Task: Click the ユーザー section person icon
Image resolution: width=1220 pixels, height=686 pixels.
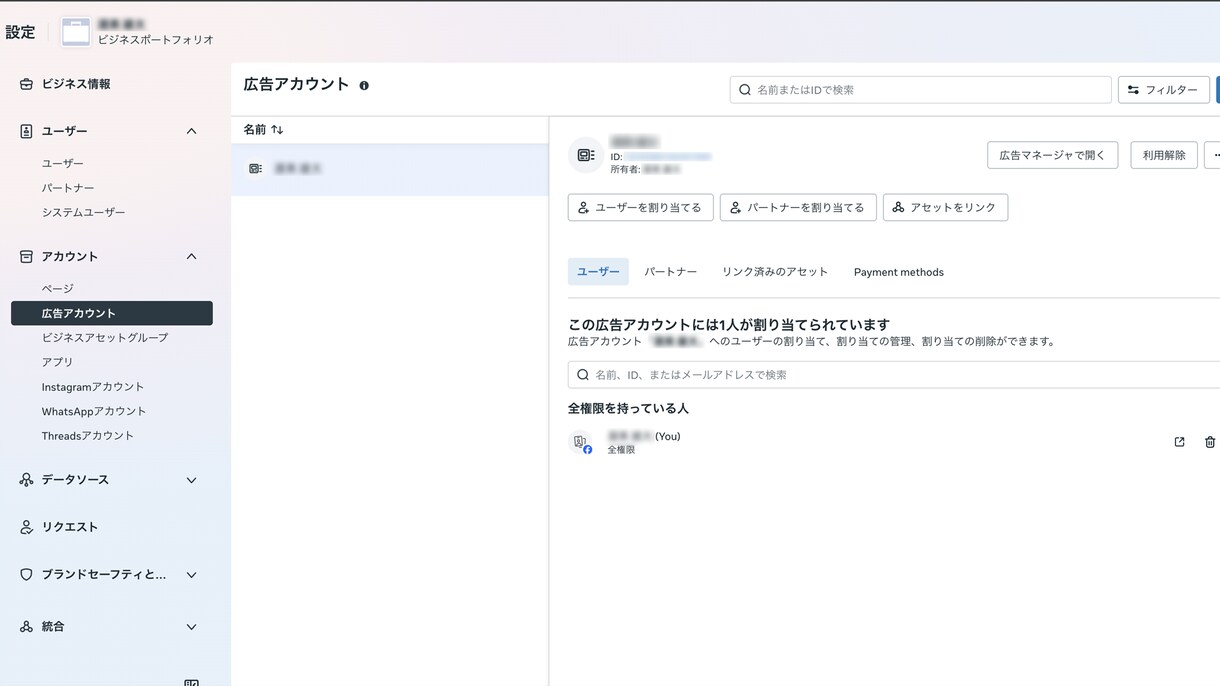Action: pos(26,131)
